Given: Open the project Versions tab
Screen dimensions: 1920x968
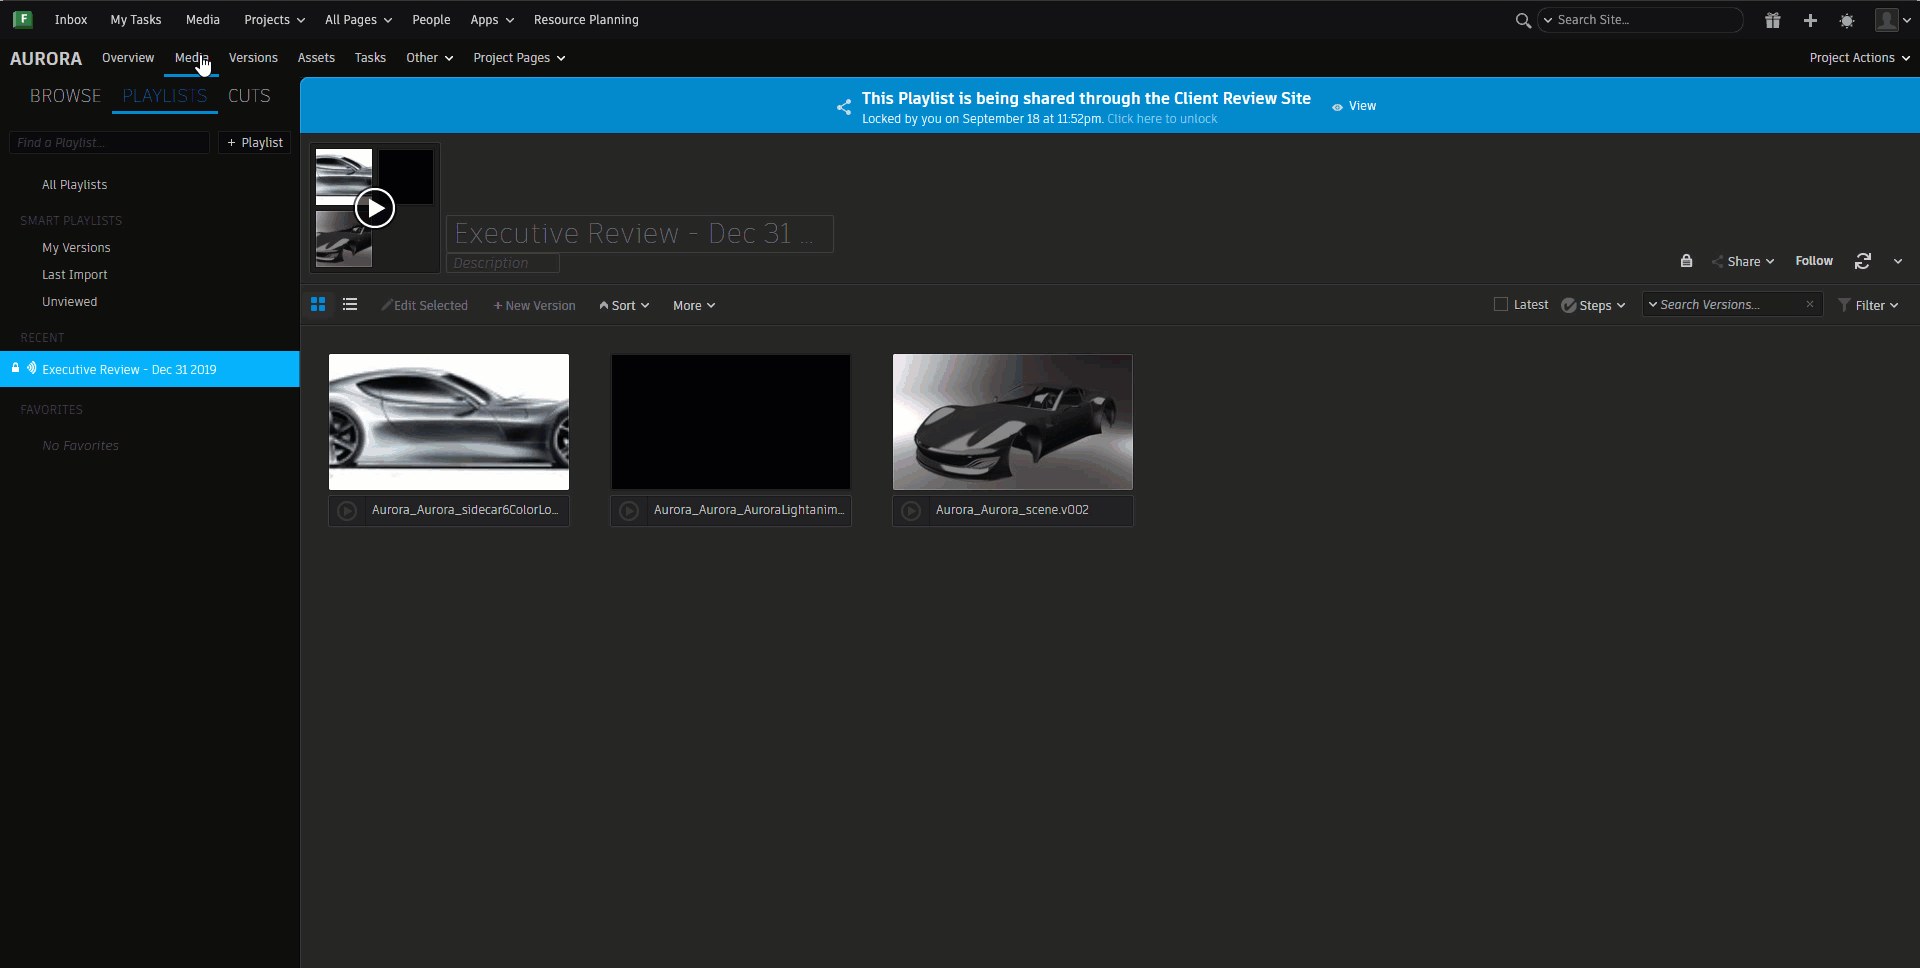Looking at the screenshot, I should tap(253, 58).
